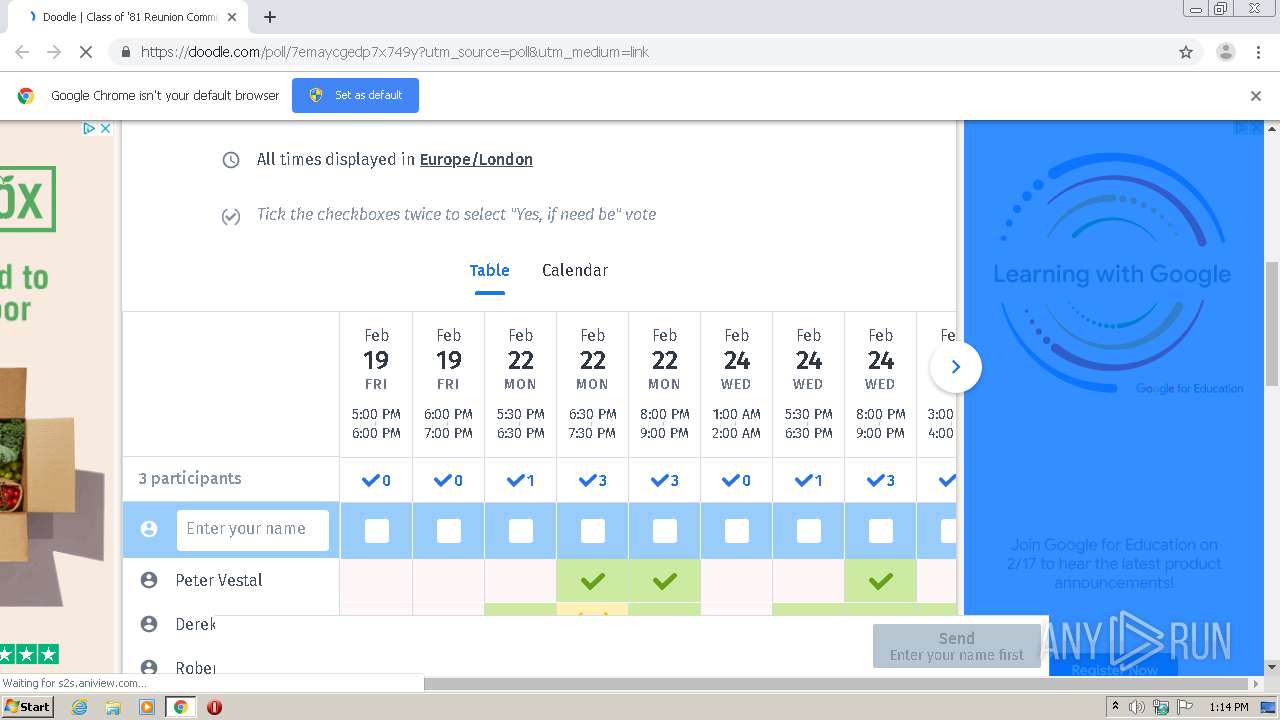1280x720 pixels.
Task: Bookmark this page with the star icon
Action: click(1186, 52)
